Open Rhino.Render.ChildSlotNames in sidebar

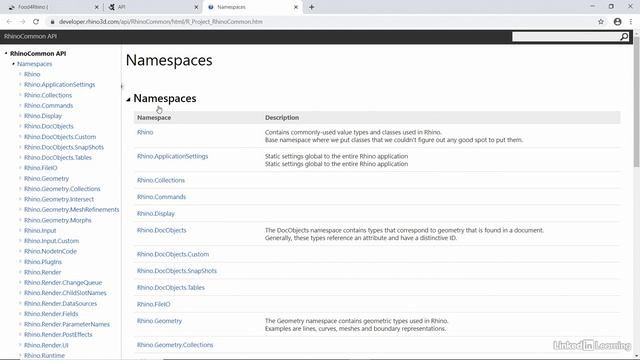[x=65, y=293]
